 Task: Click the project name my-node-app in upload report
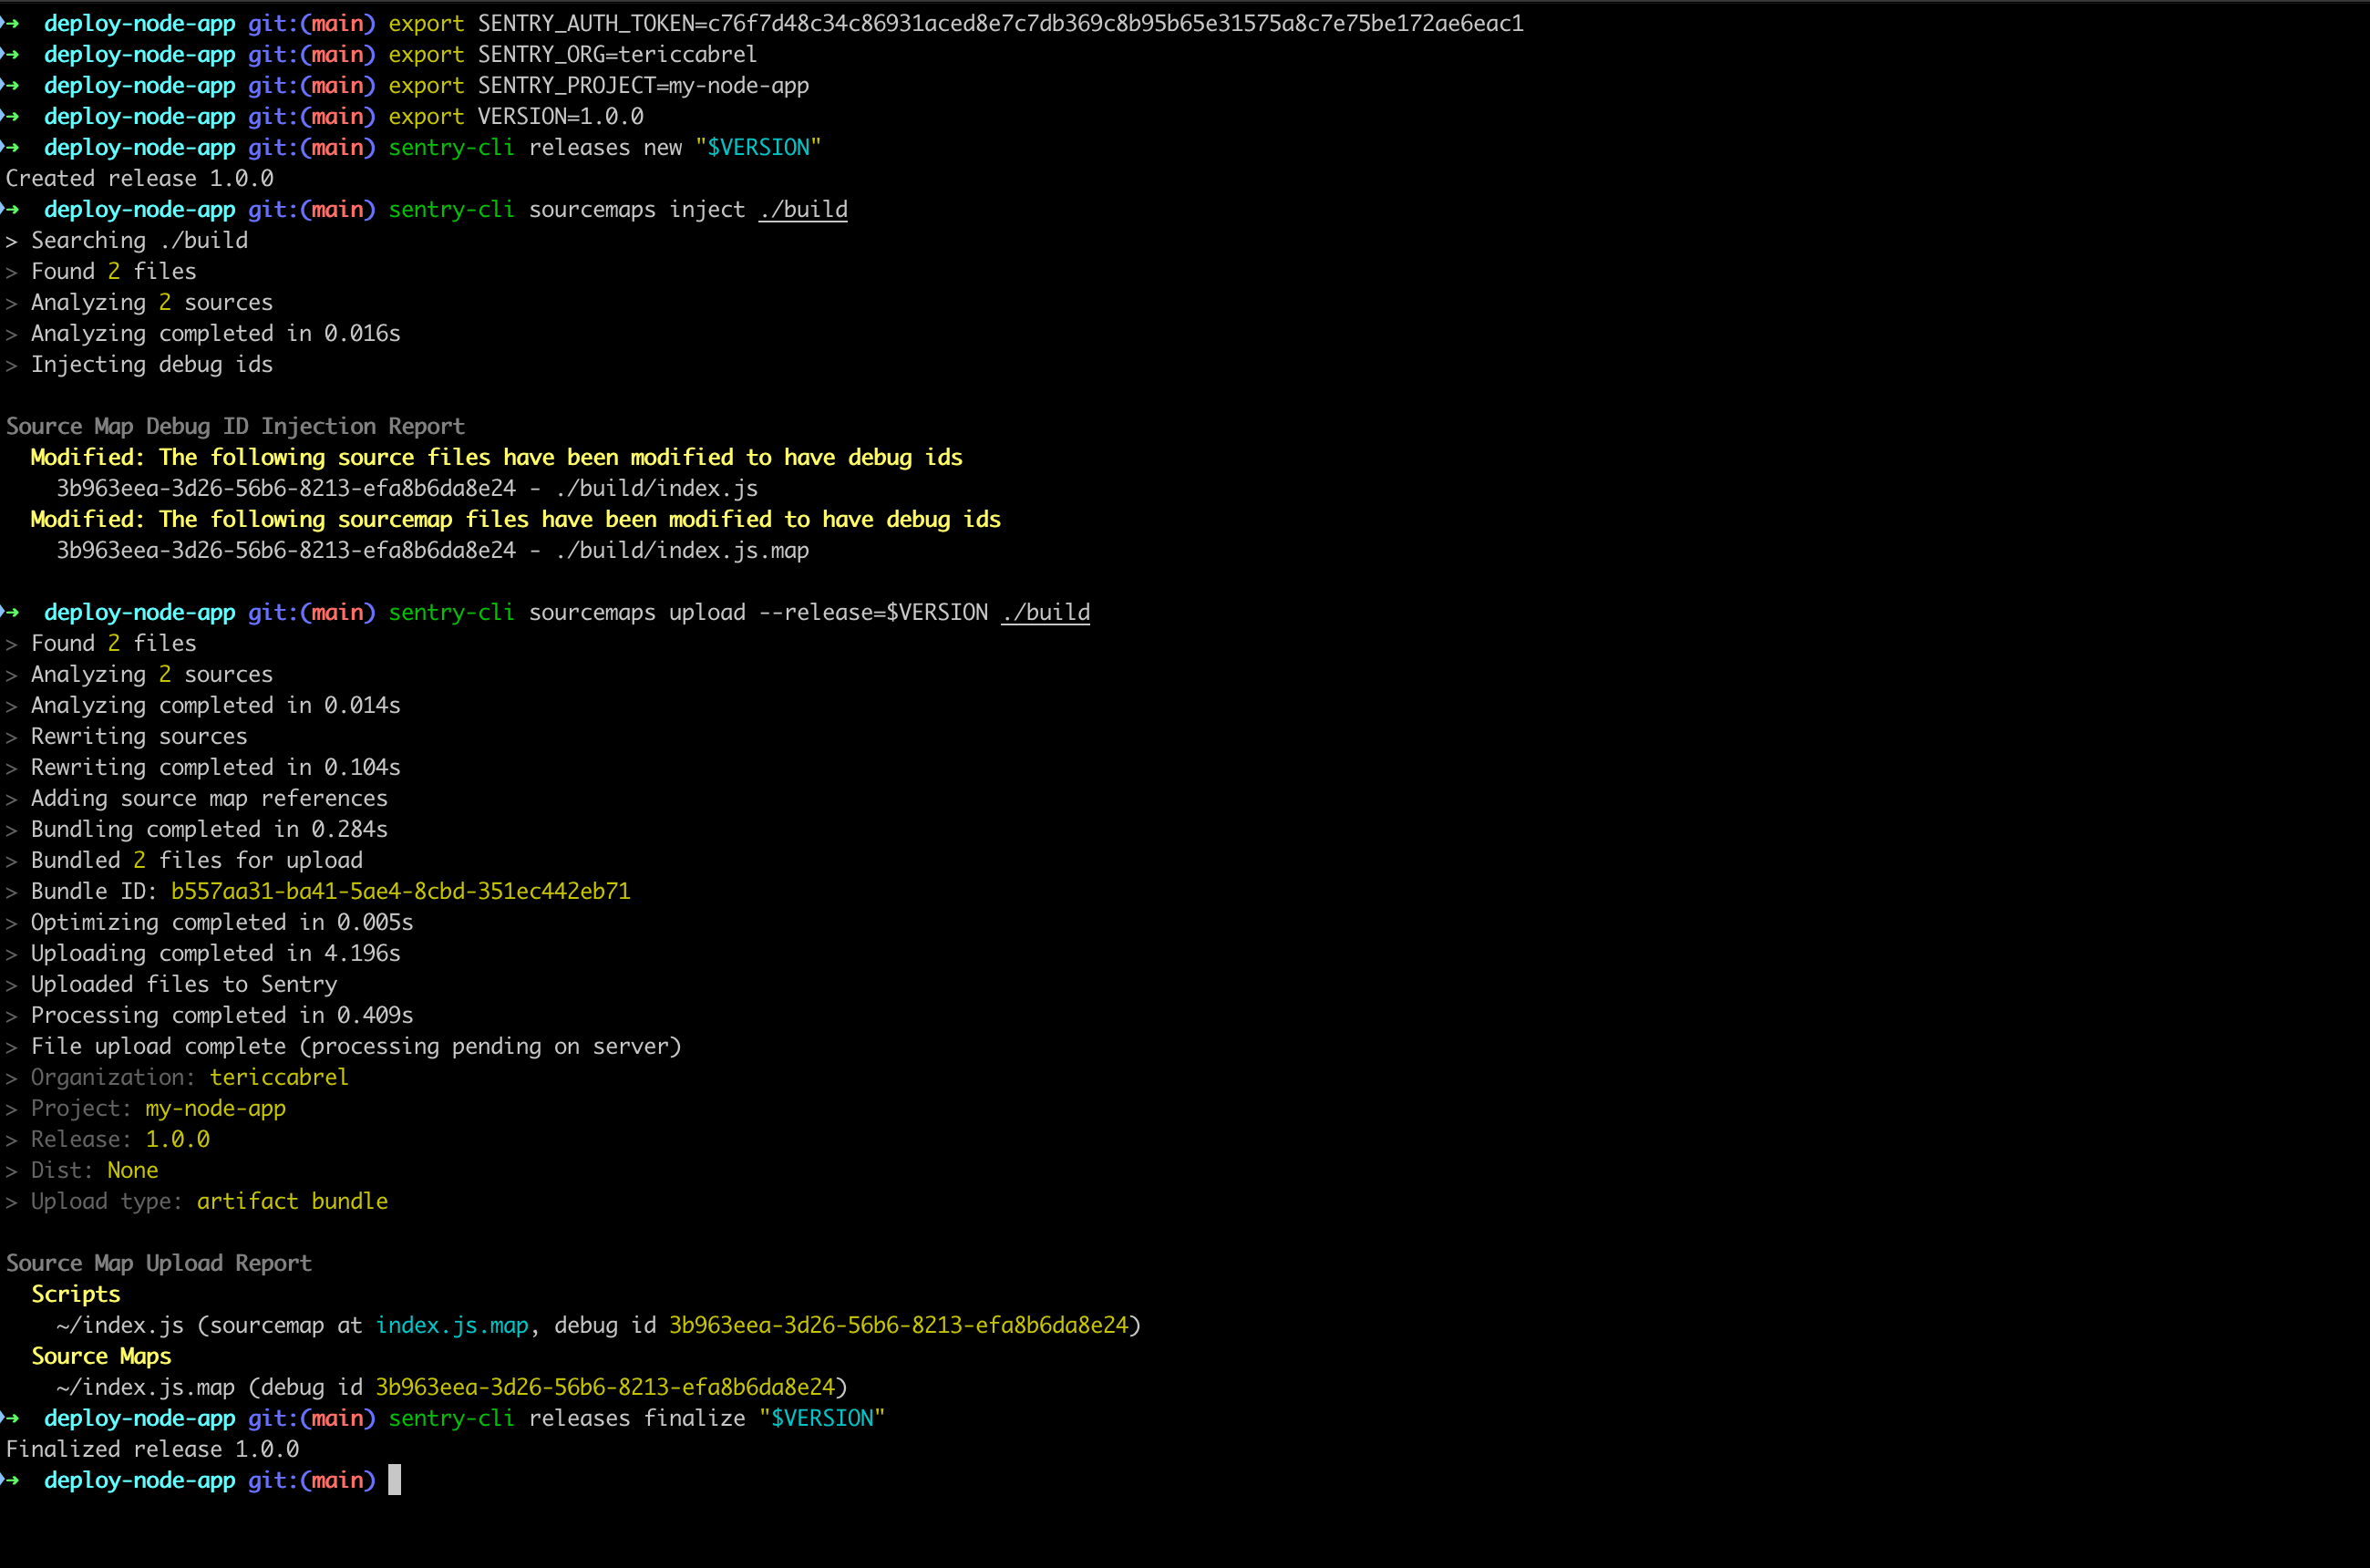(214, 1108)
